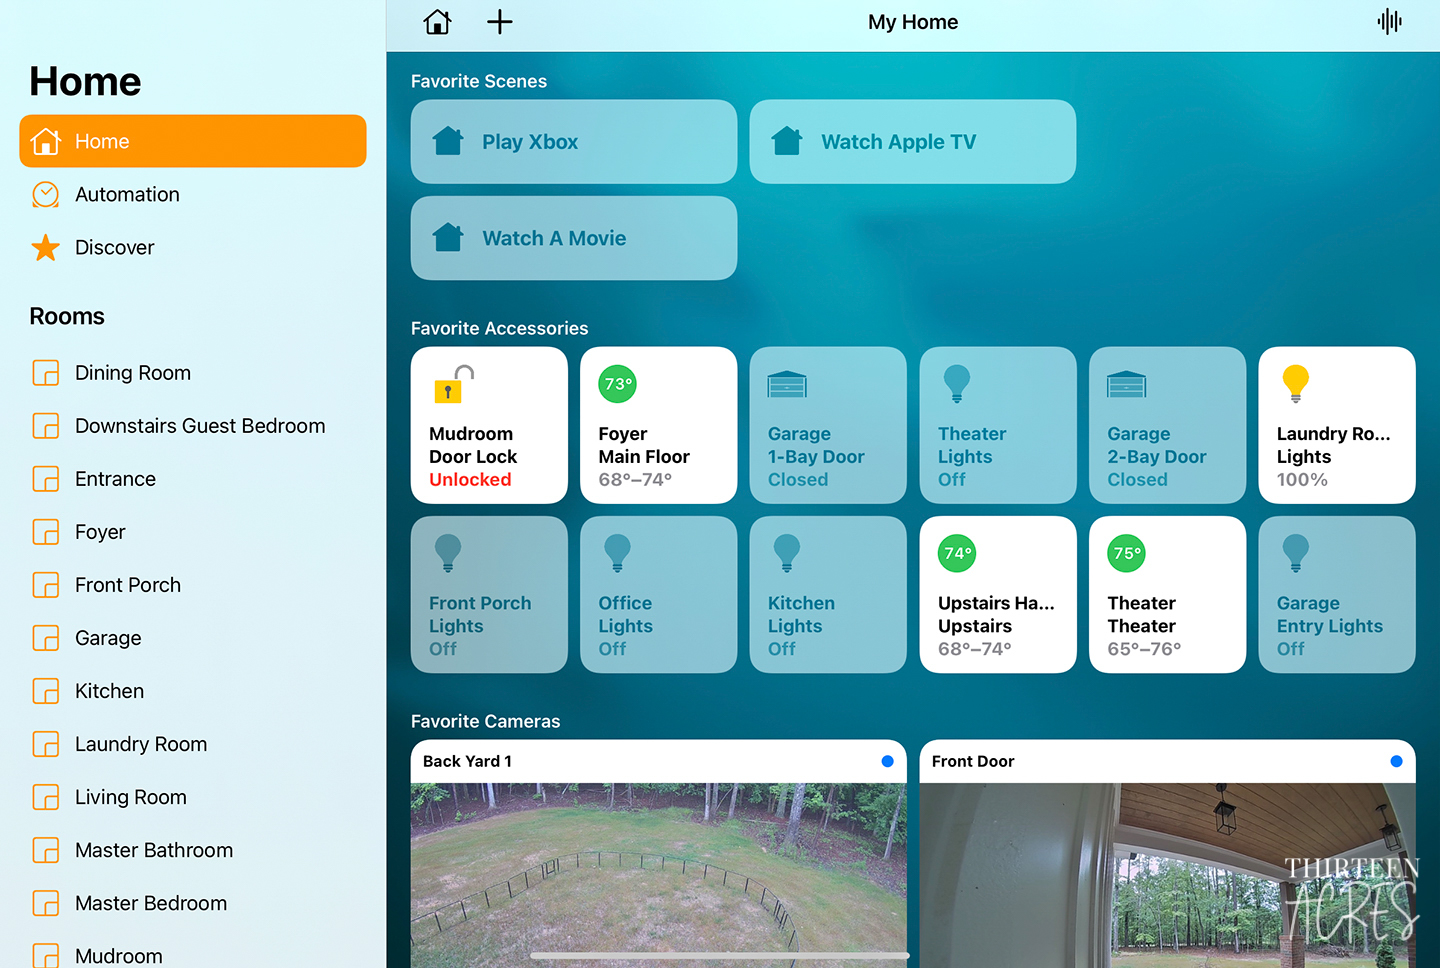Image resolution: width=1440 pixels, height=968 pixels.
Task: Click the Foyer room icon
Action: (x=46, y=532)
